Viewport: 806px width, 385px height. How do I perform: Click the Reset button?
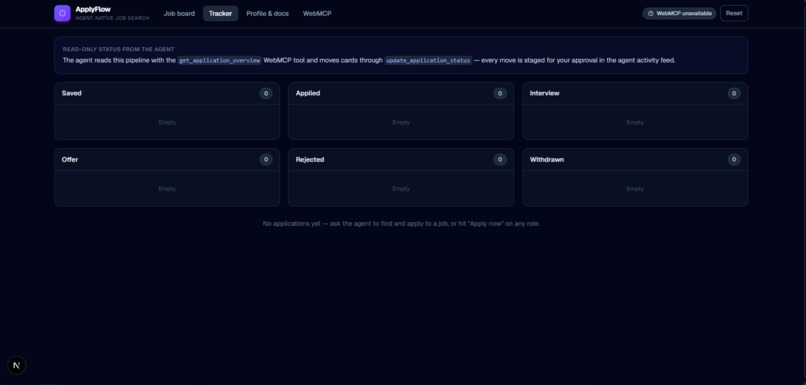click(734, 13)
